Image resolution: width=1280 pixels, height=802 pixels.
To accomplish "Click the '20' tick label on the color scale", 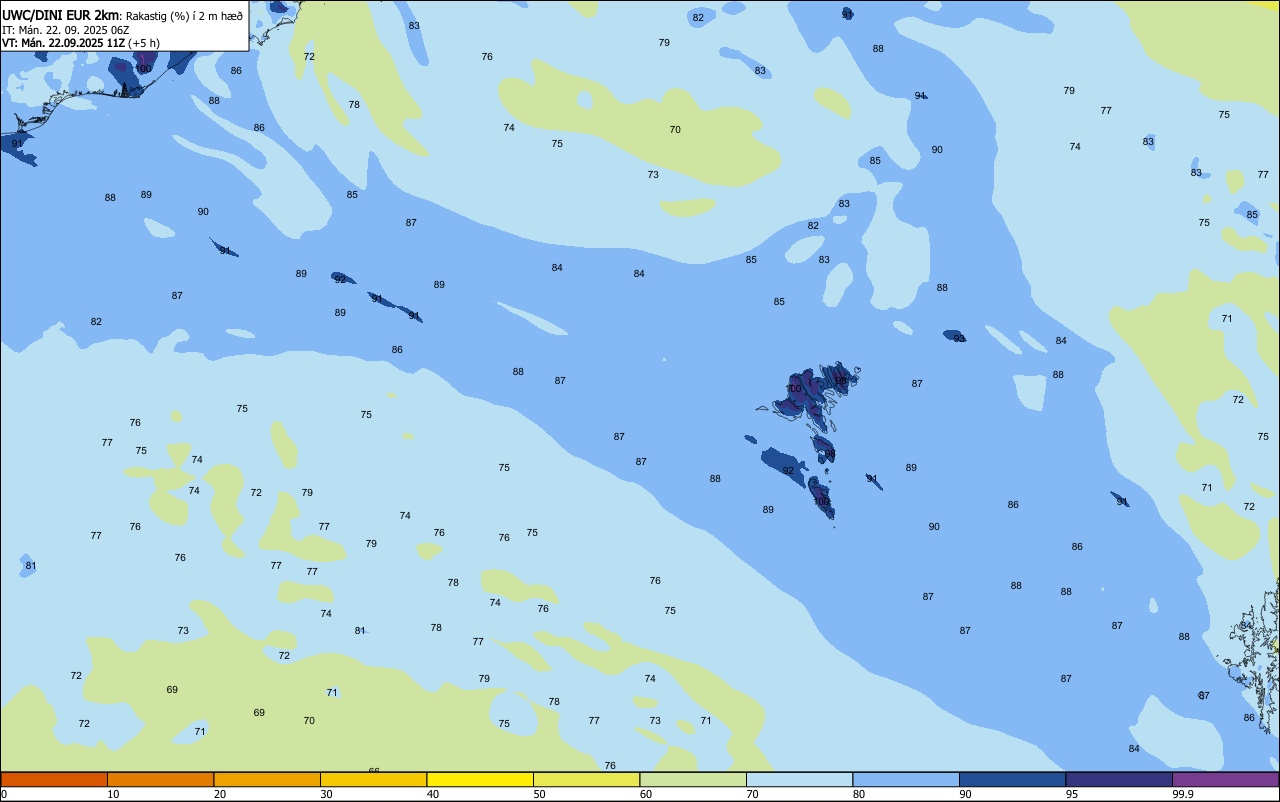I will point(220,794).
